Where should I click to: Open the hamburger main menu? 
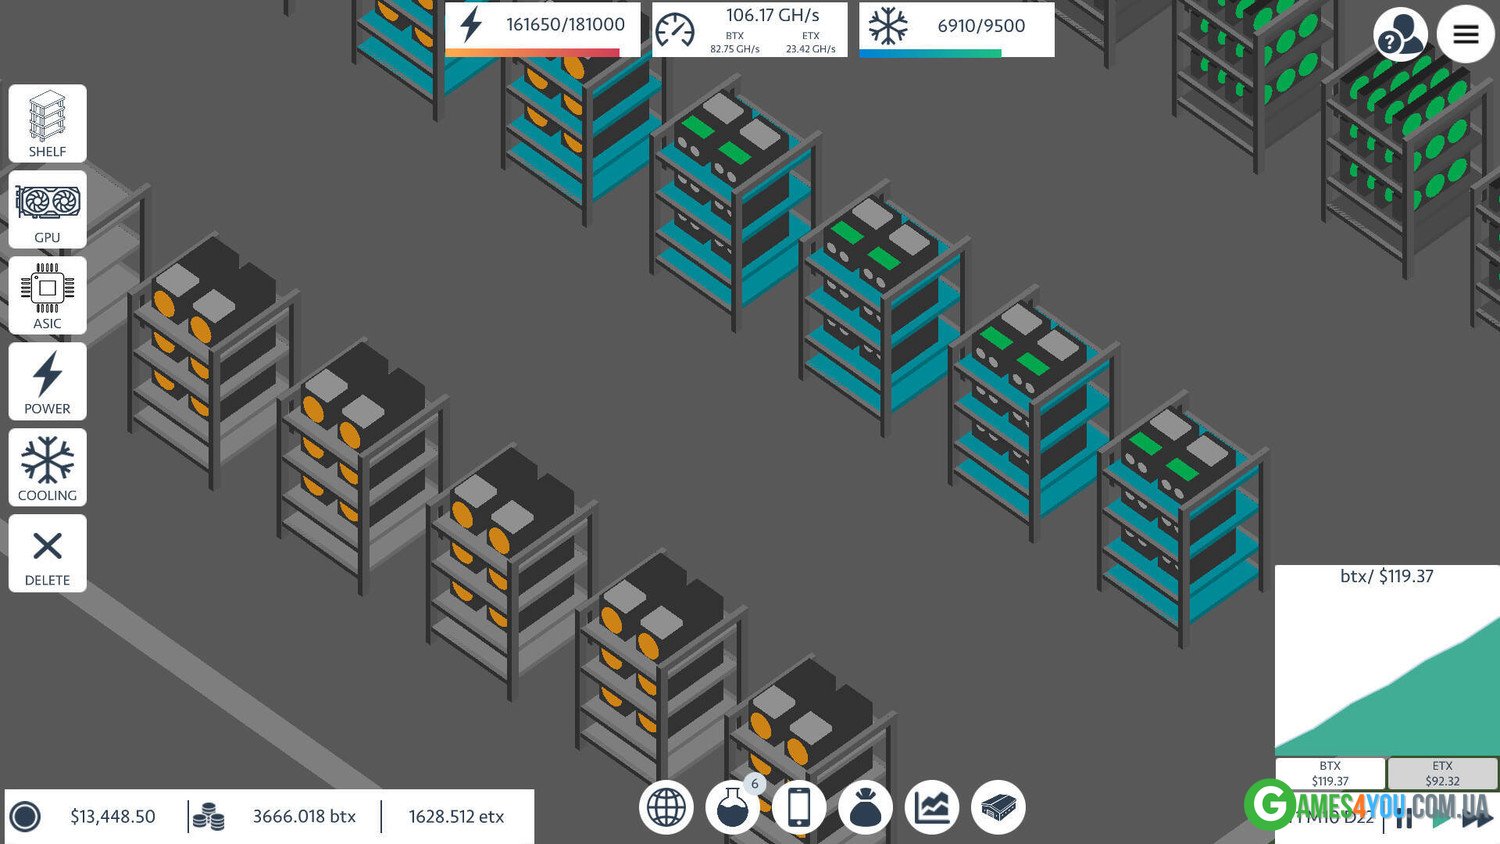pyautogui.click(x=1465, y=35)
